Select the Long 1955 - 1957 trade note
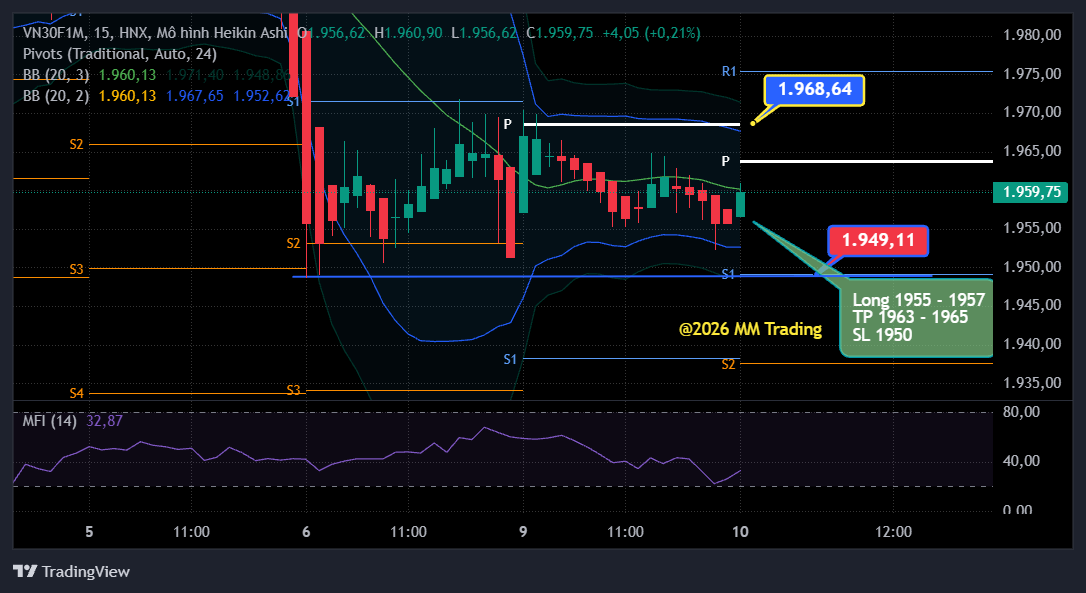The image size is (1086, 593). pyautogui.click(x=918, y=317)
